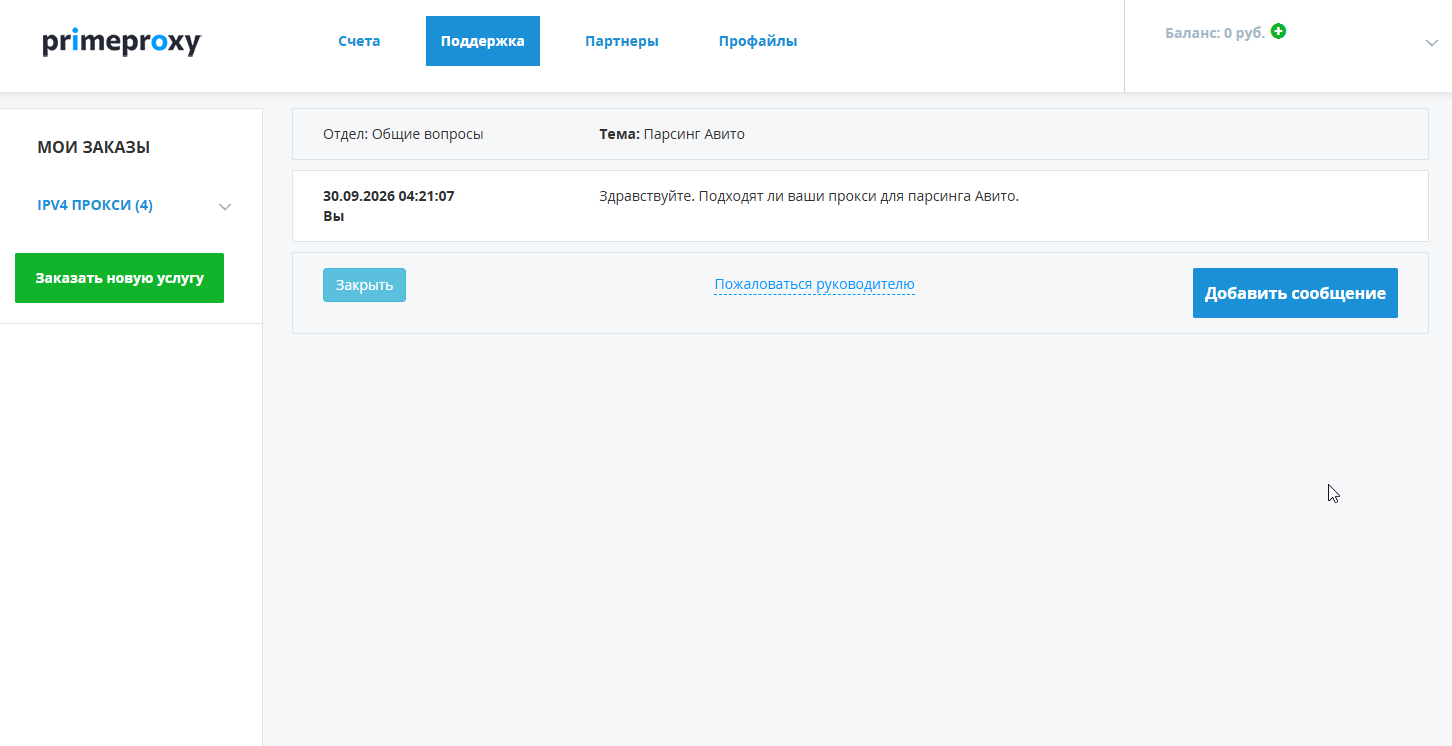Open the Профайлы menu item
1452x746 pixels.
tap(758, 41)
